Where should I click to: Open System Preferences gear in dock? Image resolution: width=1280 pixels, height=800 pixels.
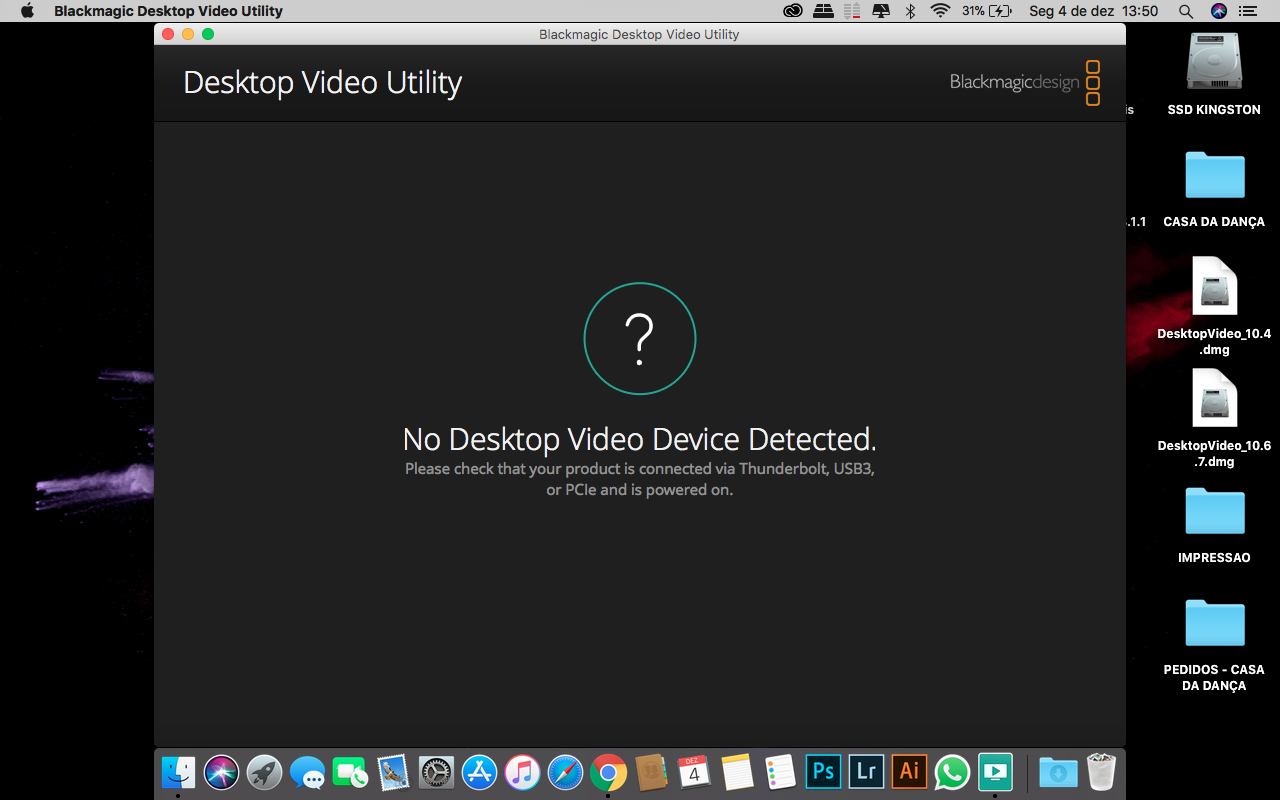click(x=437, y=772)
